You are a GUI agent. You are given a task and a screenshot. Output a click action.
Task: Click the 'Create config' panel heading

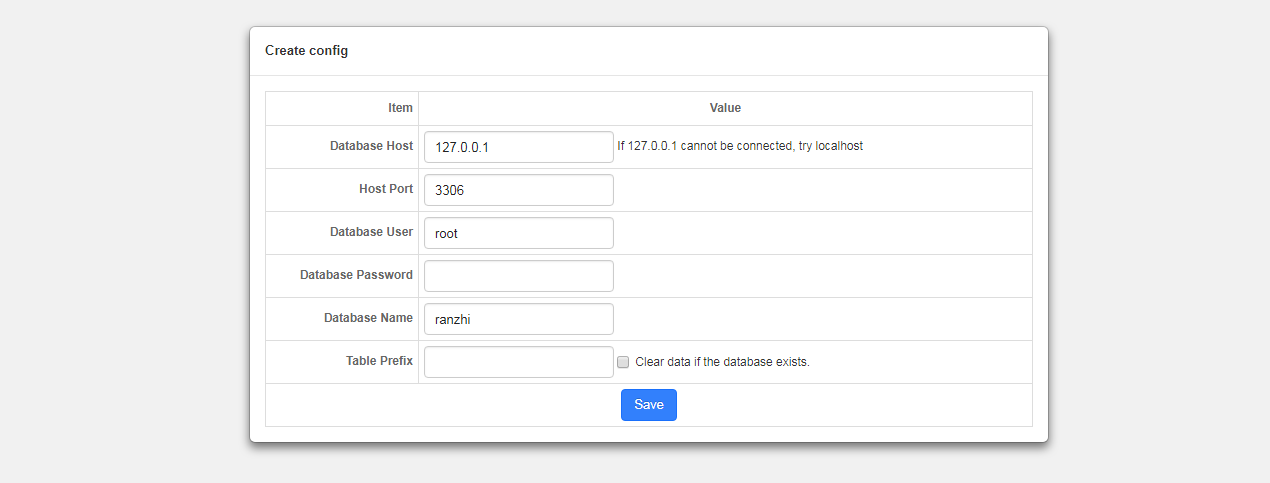tap(306, 50)
